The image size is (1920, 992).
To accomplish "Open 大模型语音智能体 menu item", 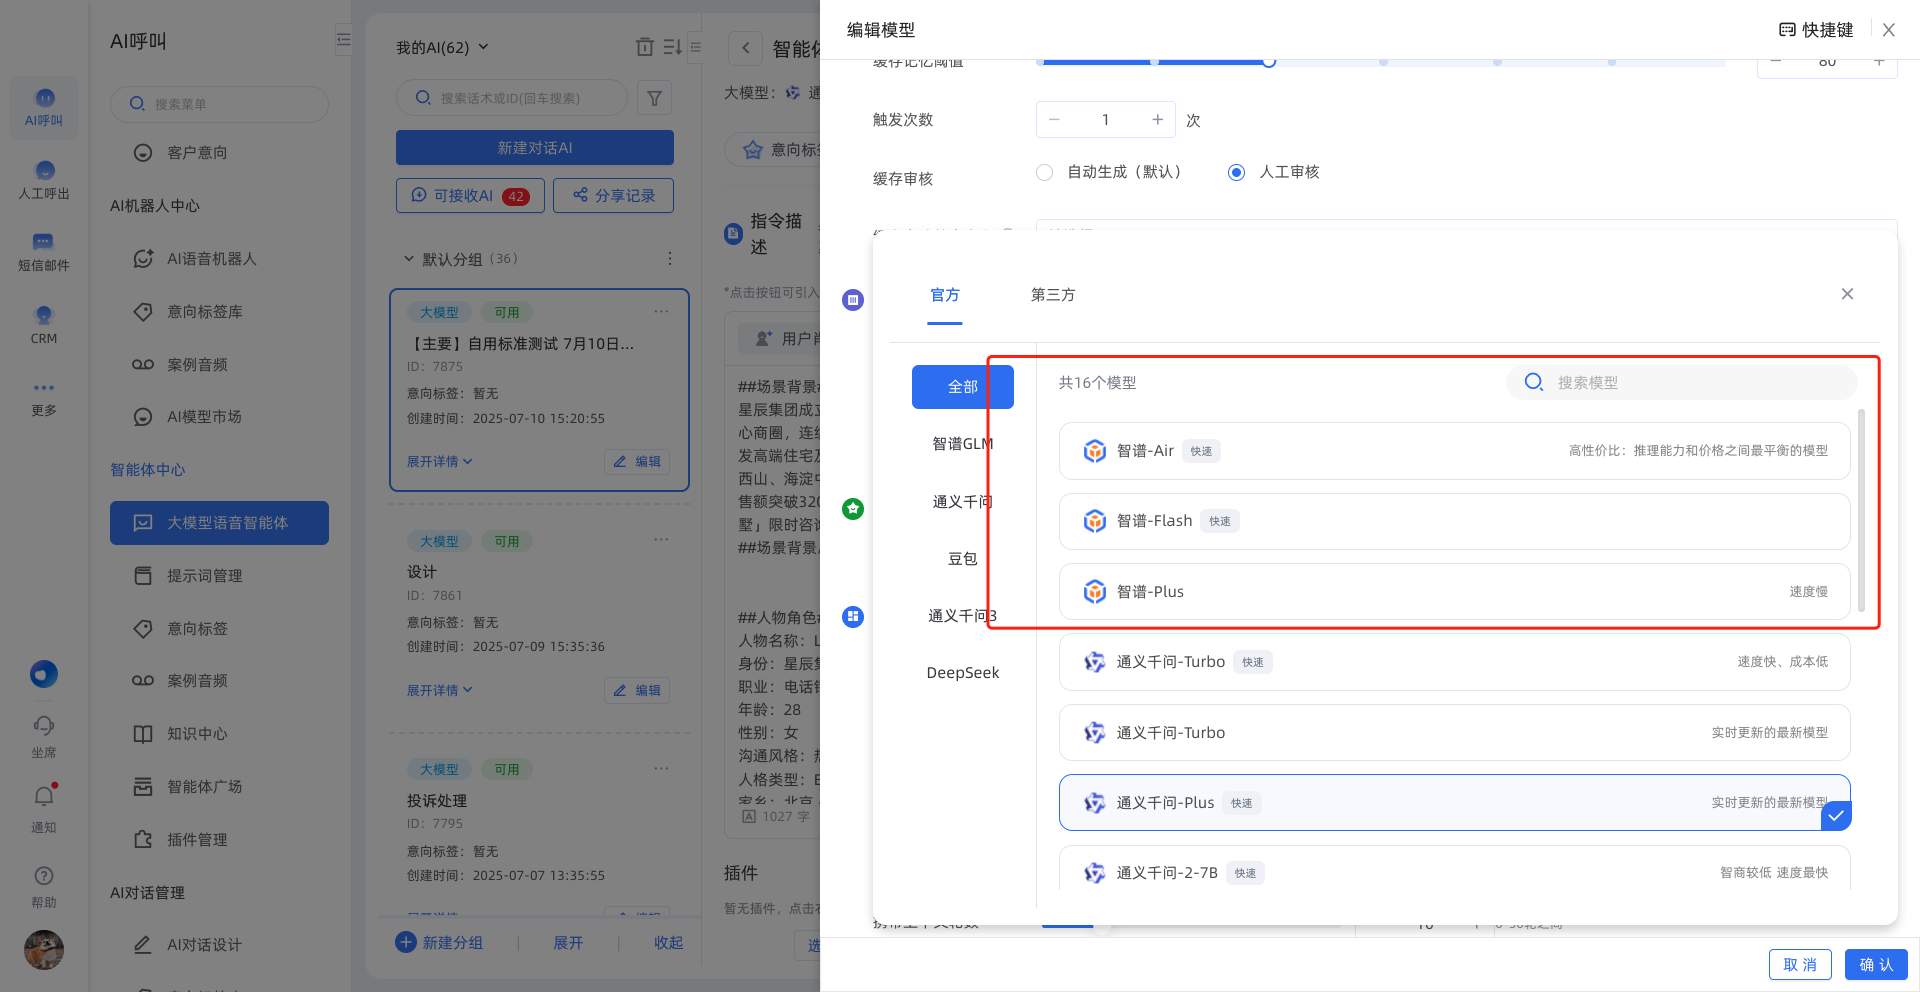I will click(219, 523).
